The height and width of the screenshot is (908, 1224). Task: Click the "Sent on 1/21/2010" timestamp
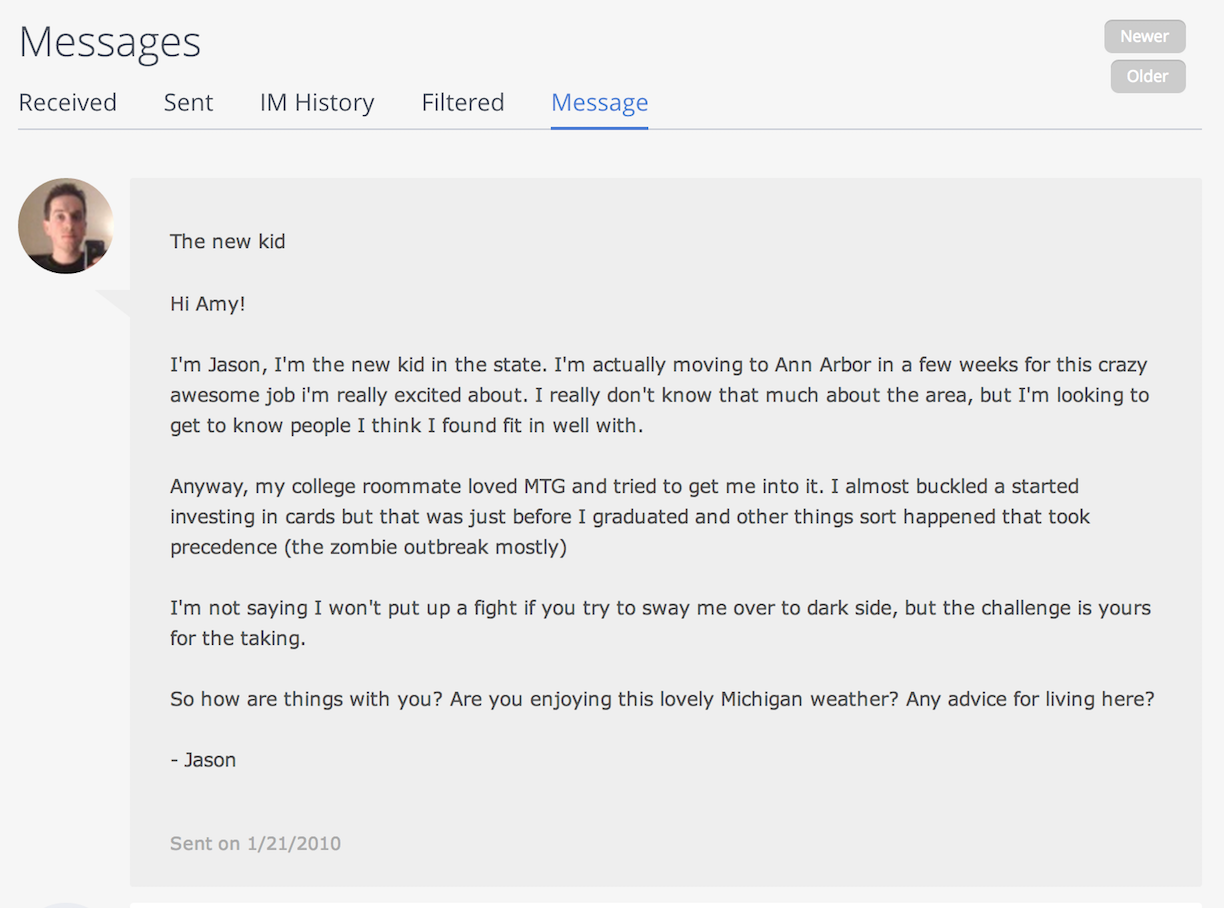point(255,844)
